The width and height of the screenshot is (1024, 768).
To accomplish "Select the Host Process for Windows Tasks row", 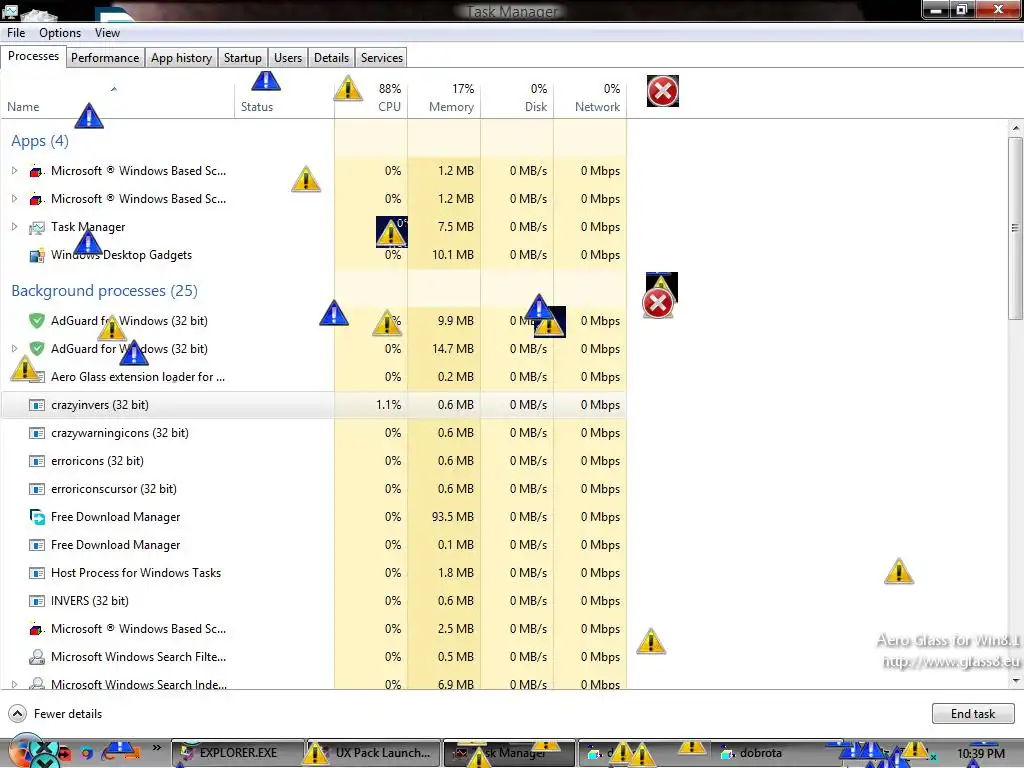I will [313, 573].
